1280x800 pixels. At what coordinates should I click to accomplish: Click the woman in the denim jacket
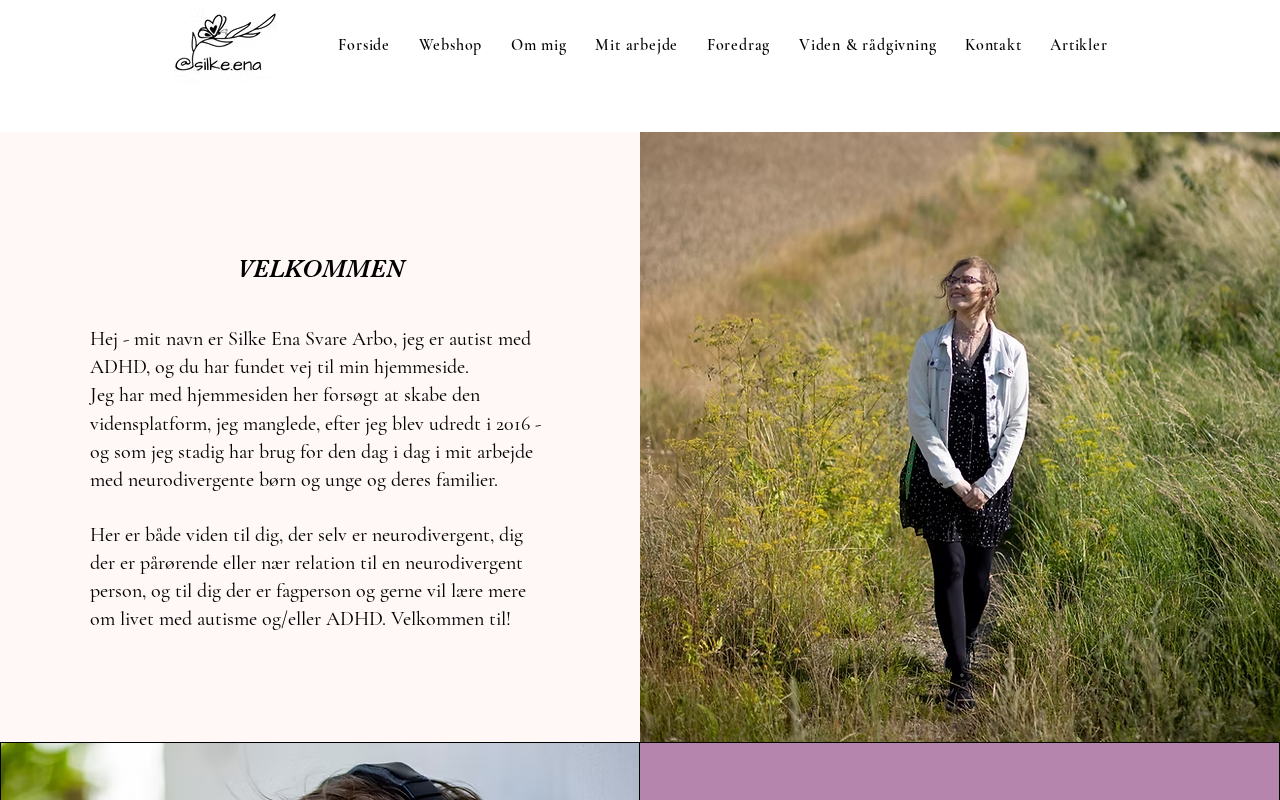(963, 480)
